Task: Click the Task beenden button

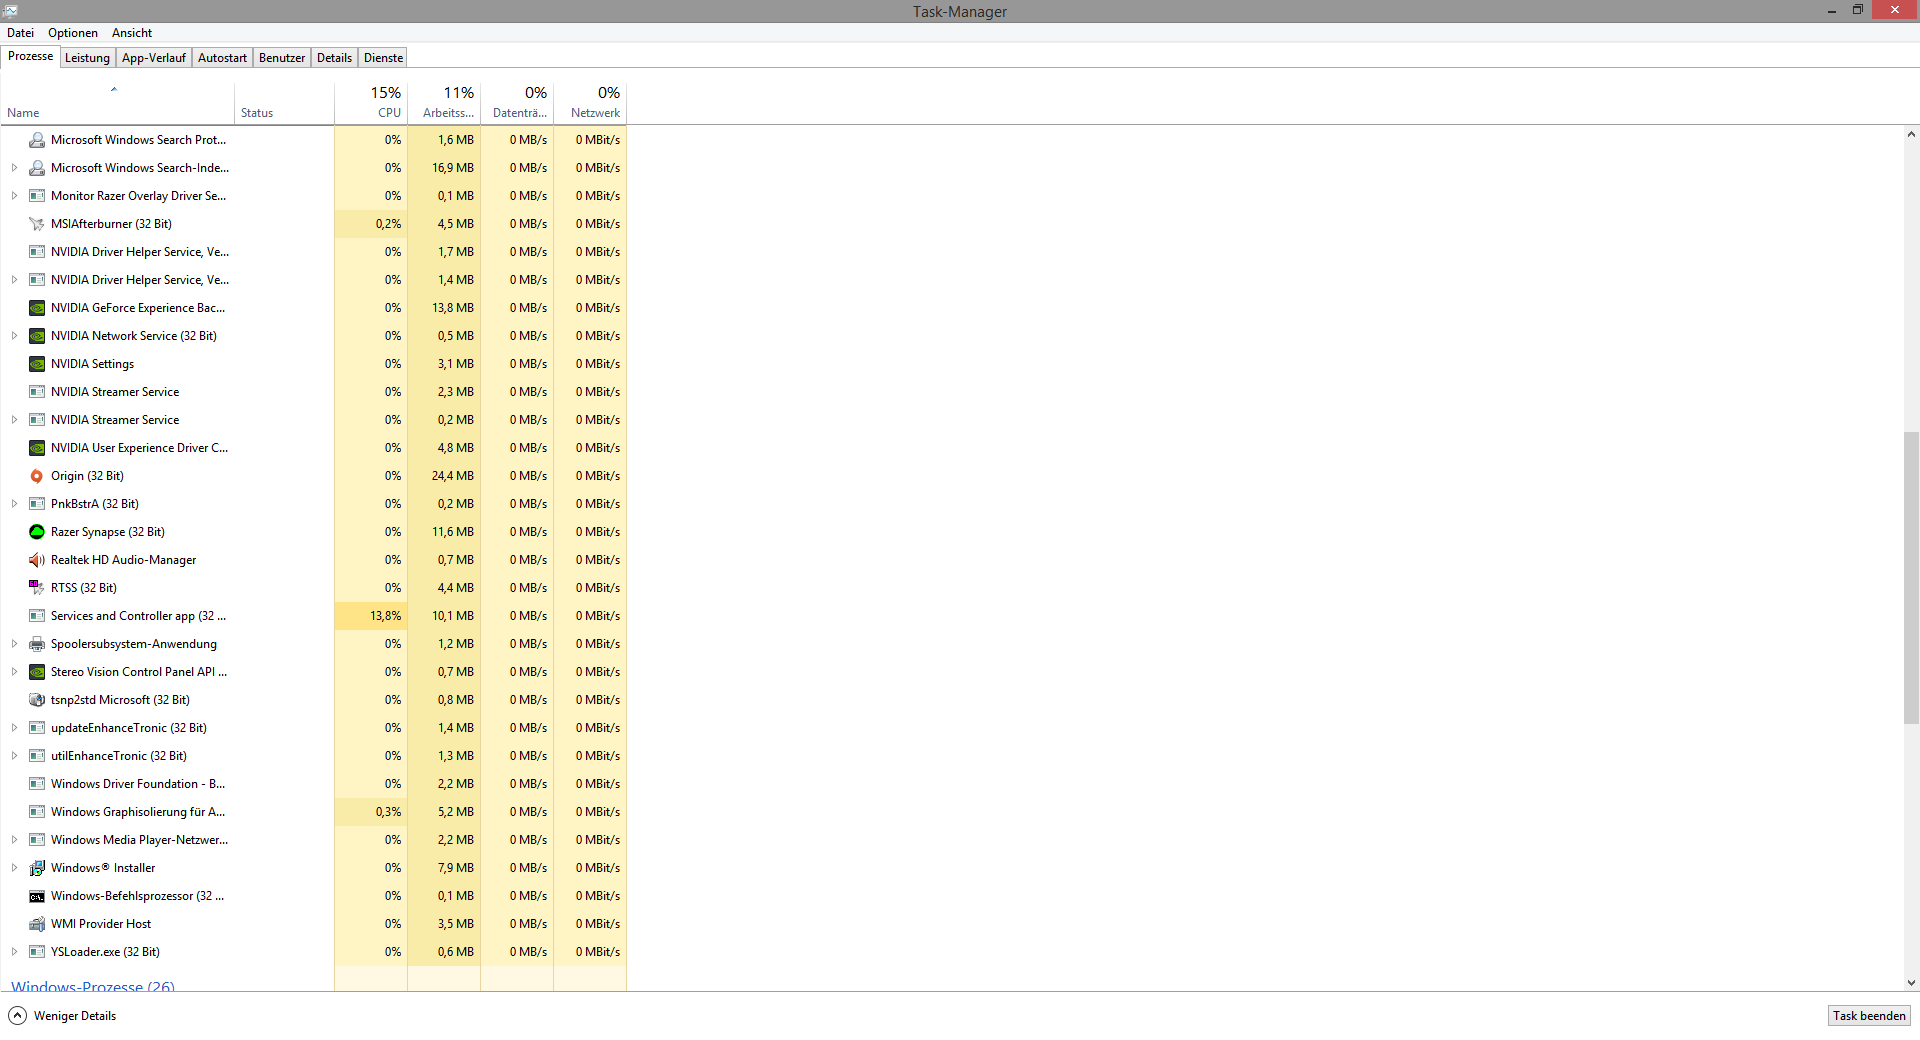Action: (1869, 1016)
